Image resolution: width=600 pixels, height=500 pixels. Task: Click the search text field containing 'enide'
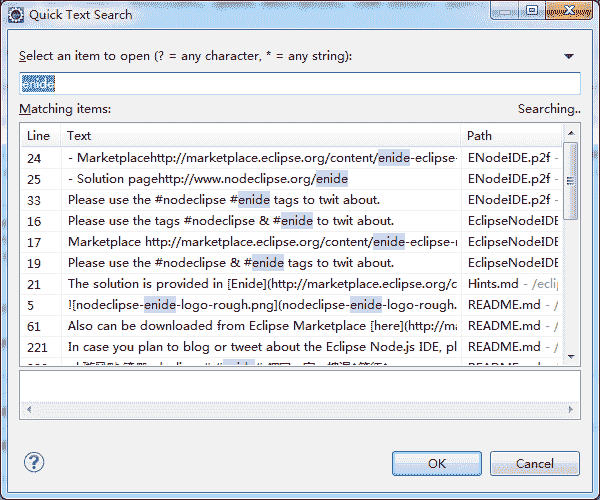tap(300, 83)
